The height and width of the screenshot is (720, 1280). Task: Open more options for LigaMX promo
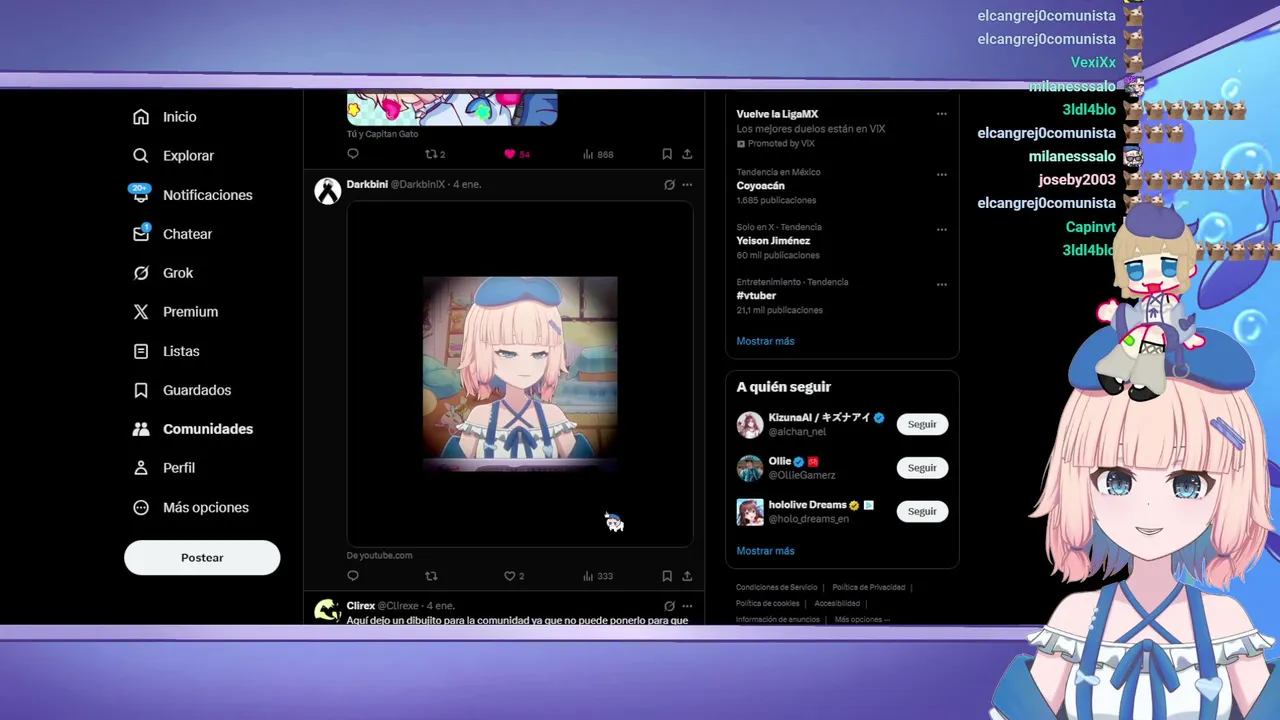[x=941, y=114]
